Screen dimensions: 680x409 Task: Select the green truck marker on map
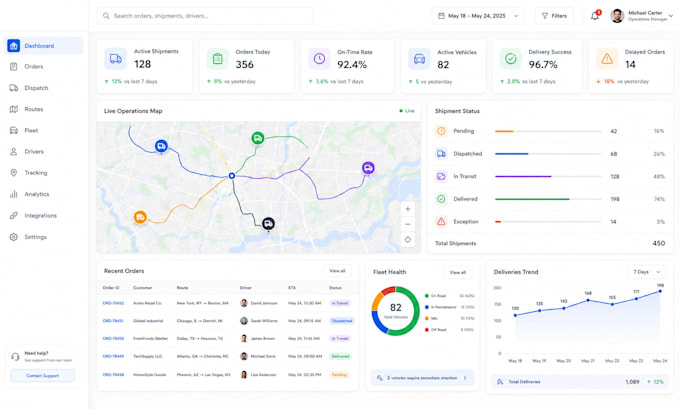(x=258, y=138)
